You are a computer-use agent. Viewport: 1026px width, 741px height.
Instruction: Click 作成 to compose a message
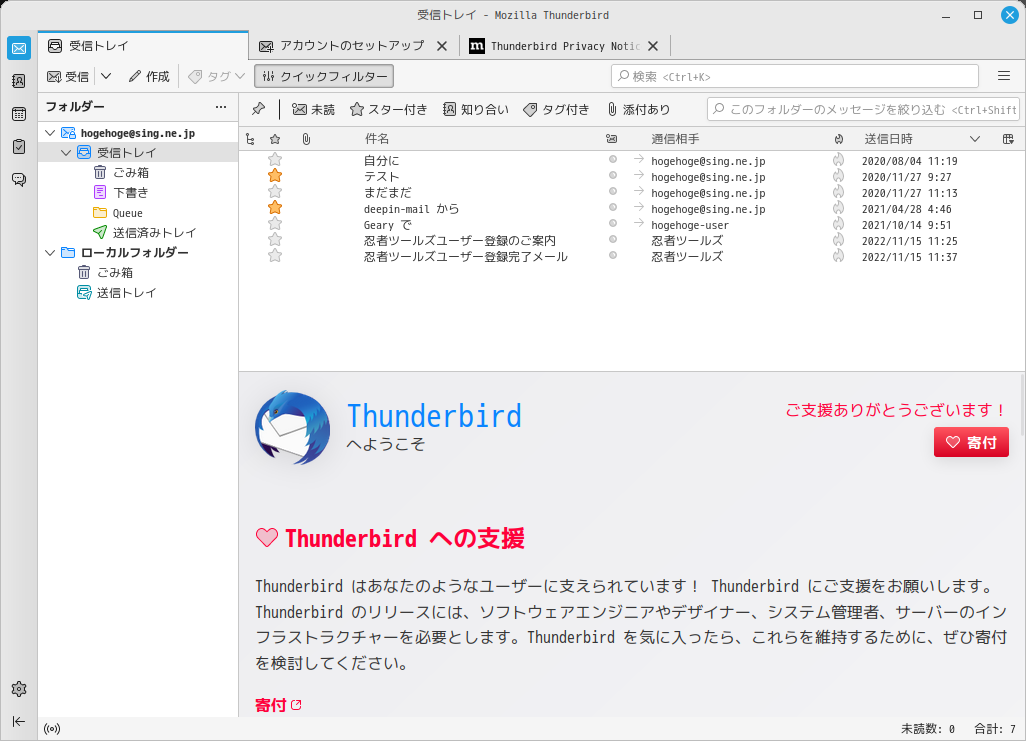[149, 77]
